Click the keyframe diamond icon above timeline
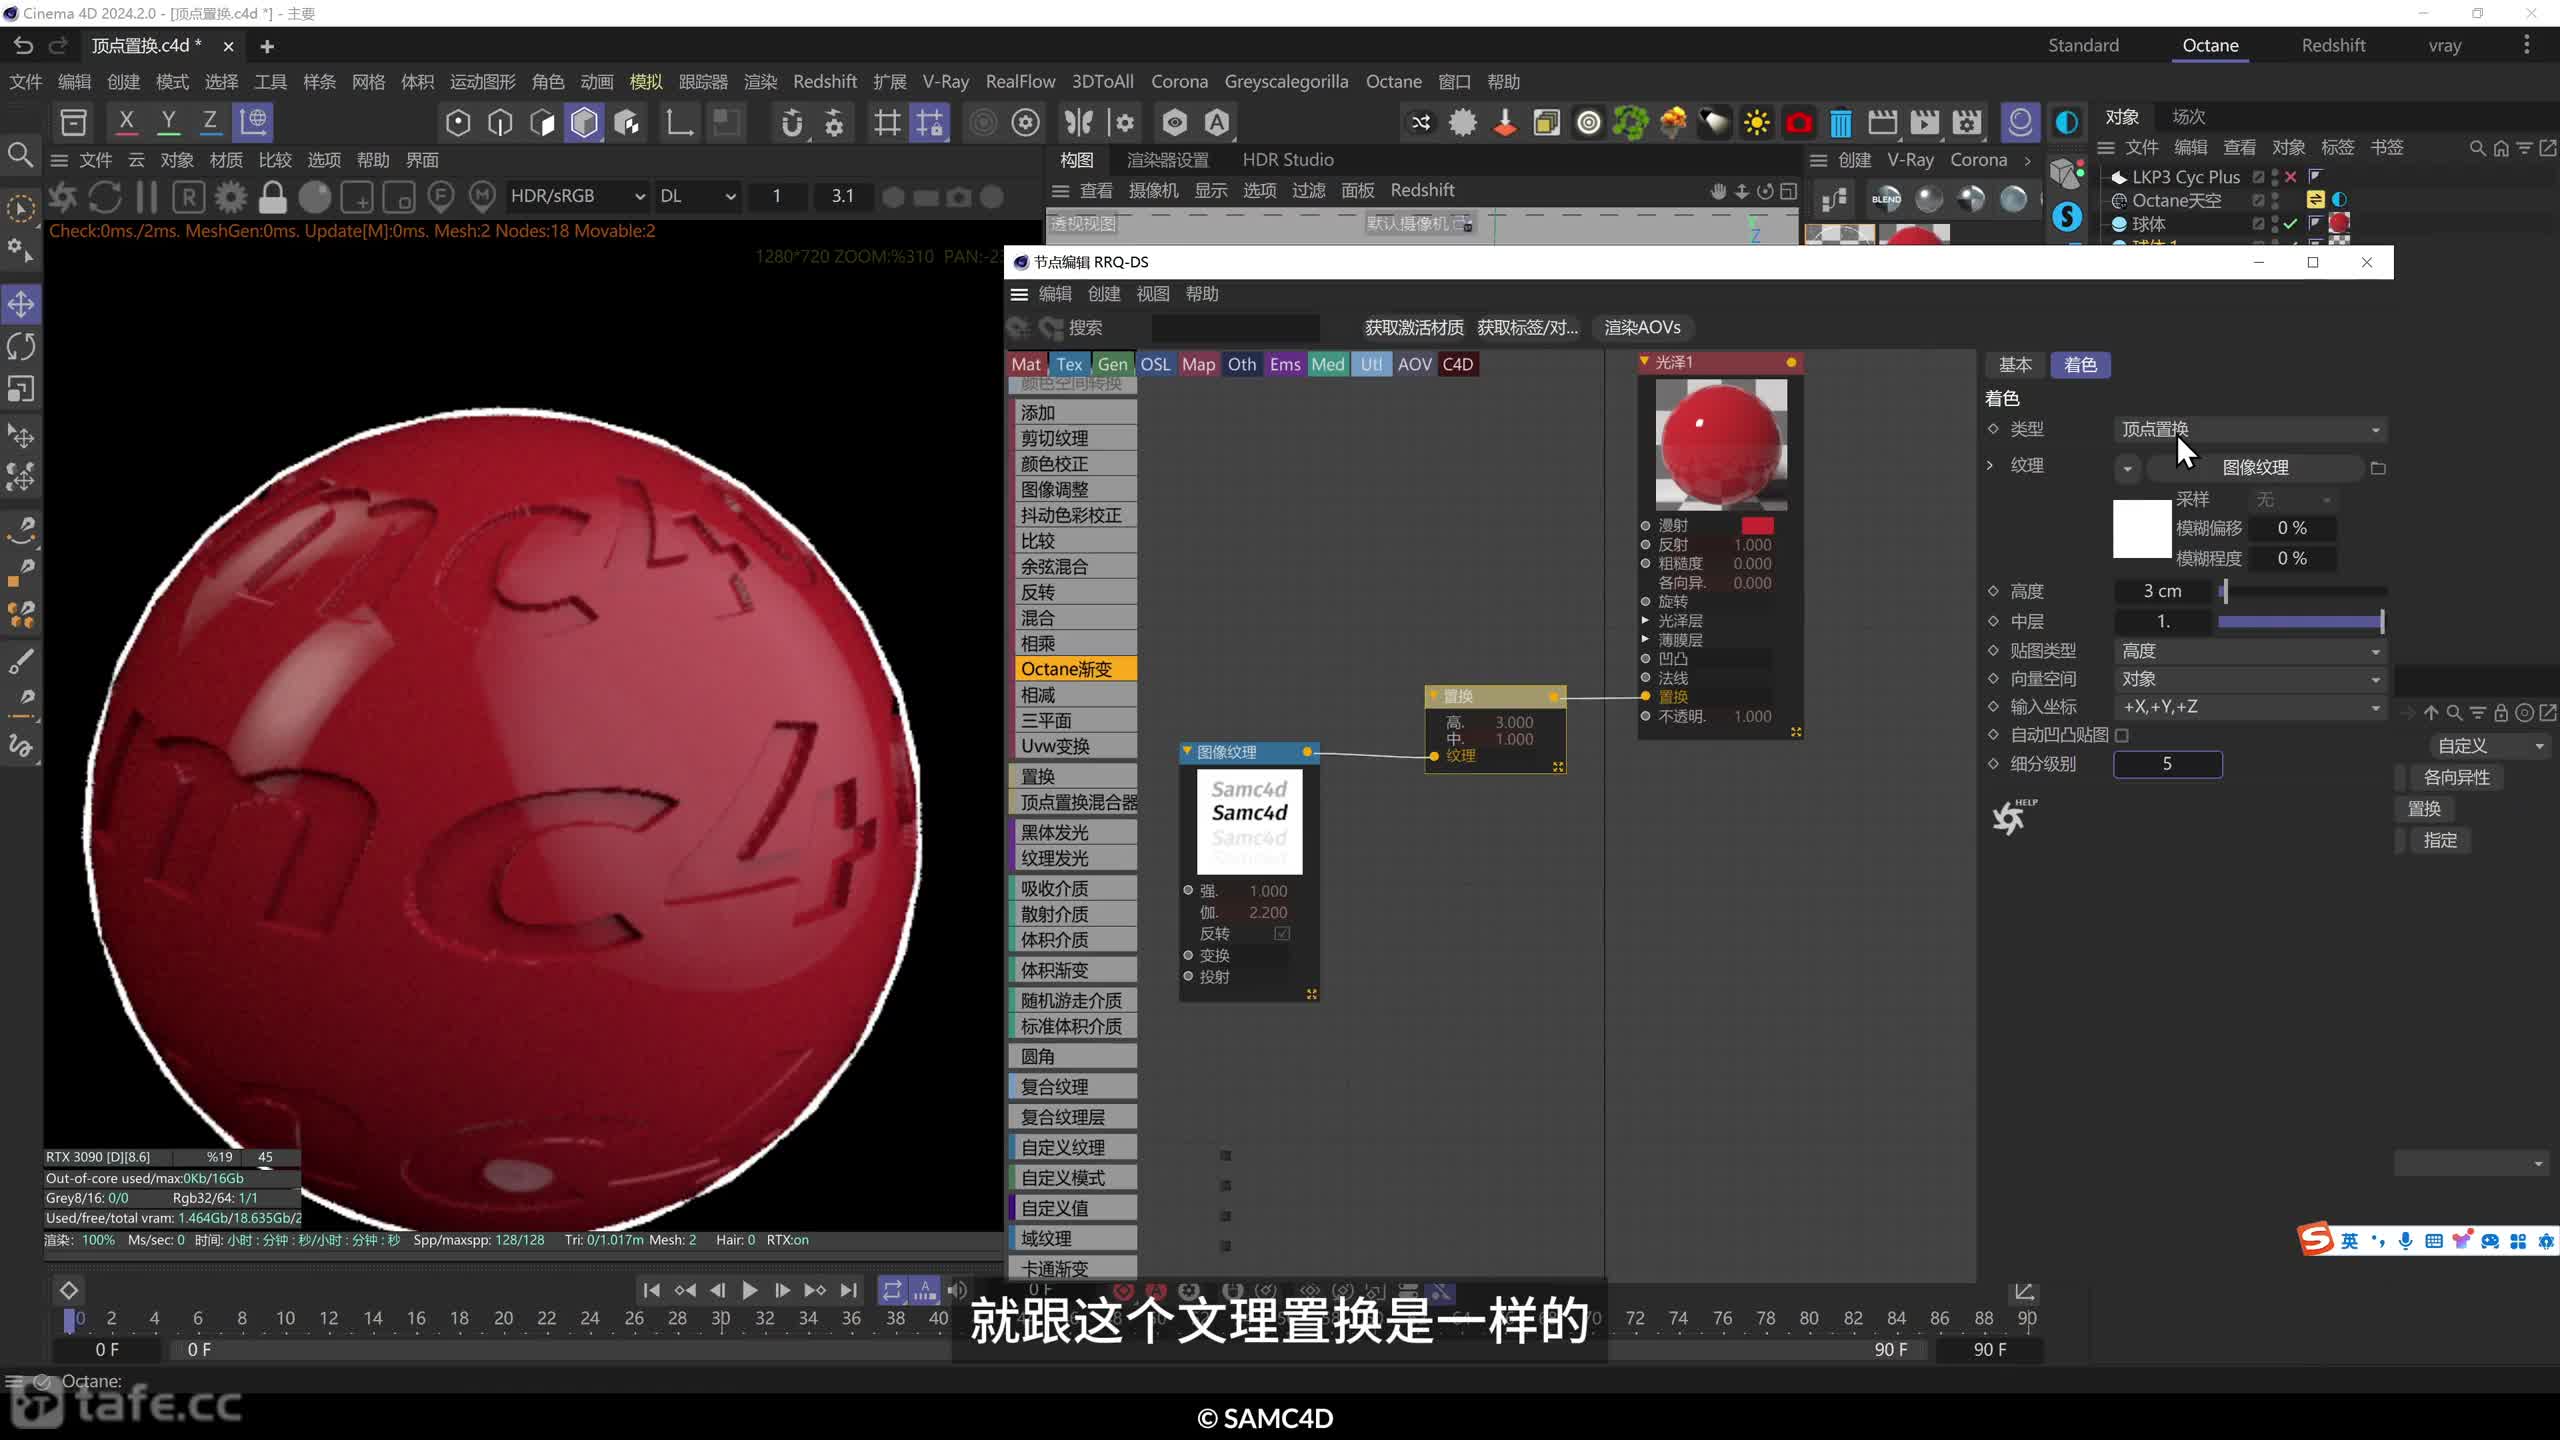This screenshot has width=2560, height=1440. tap(69, 1290)
